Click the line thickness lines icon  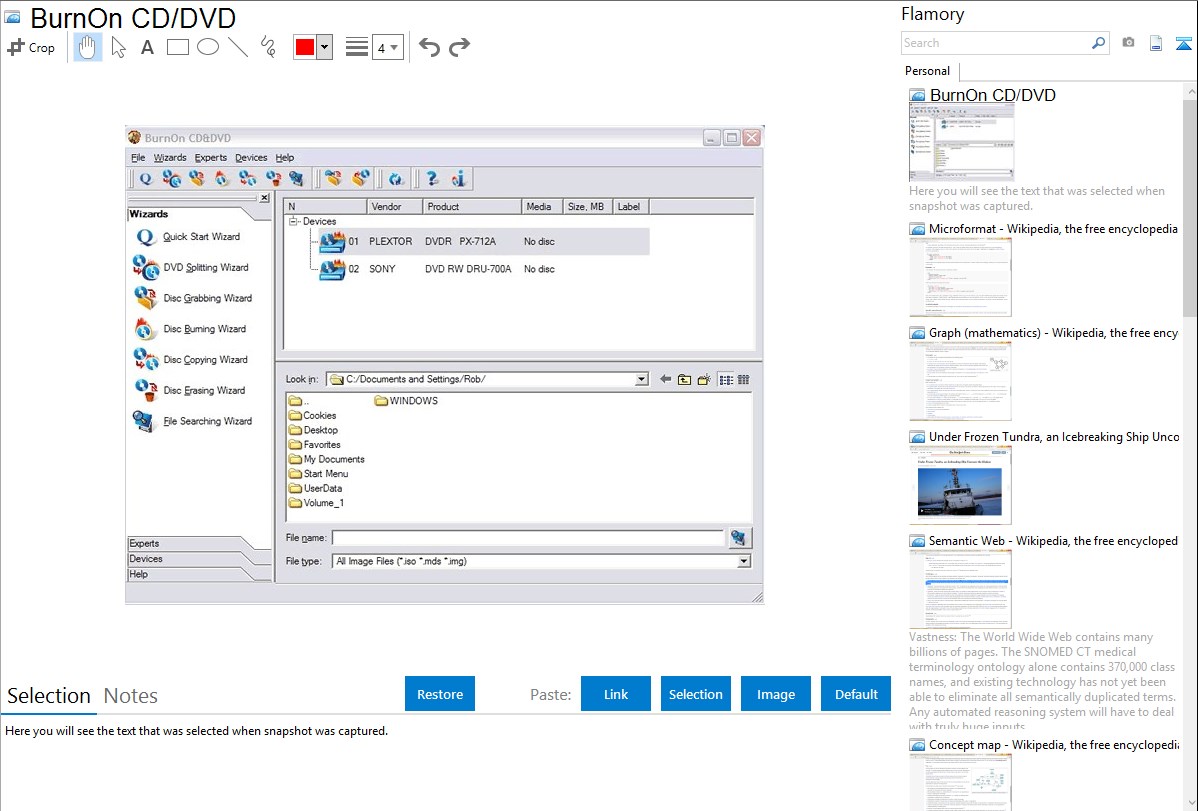(357, 47)
